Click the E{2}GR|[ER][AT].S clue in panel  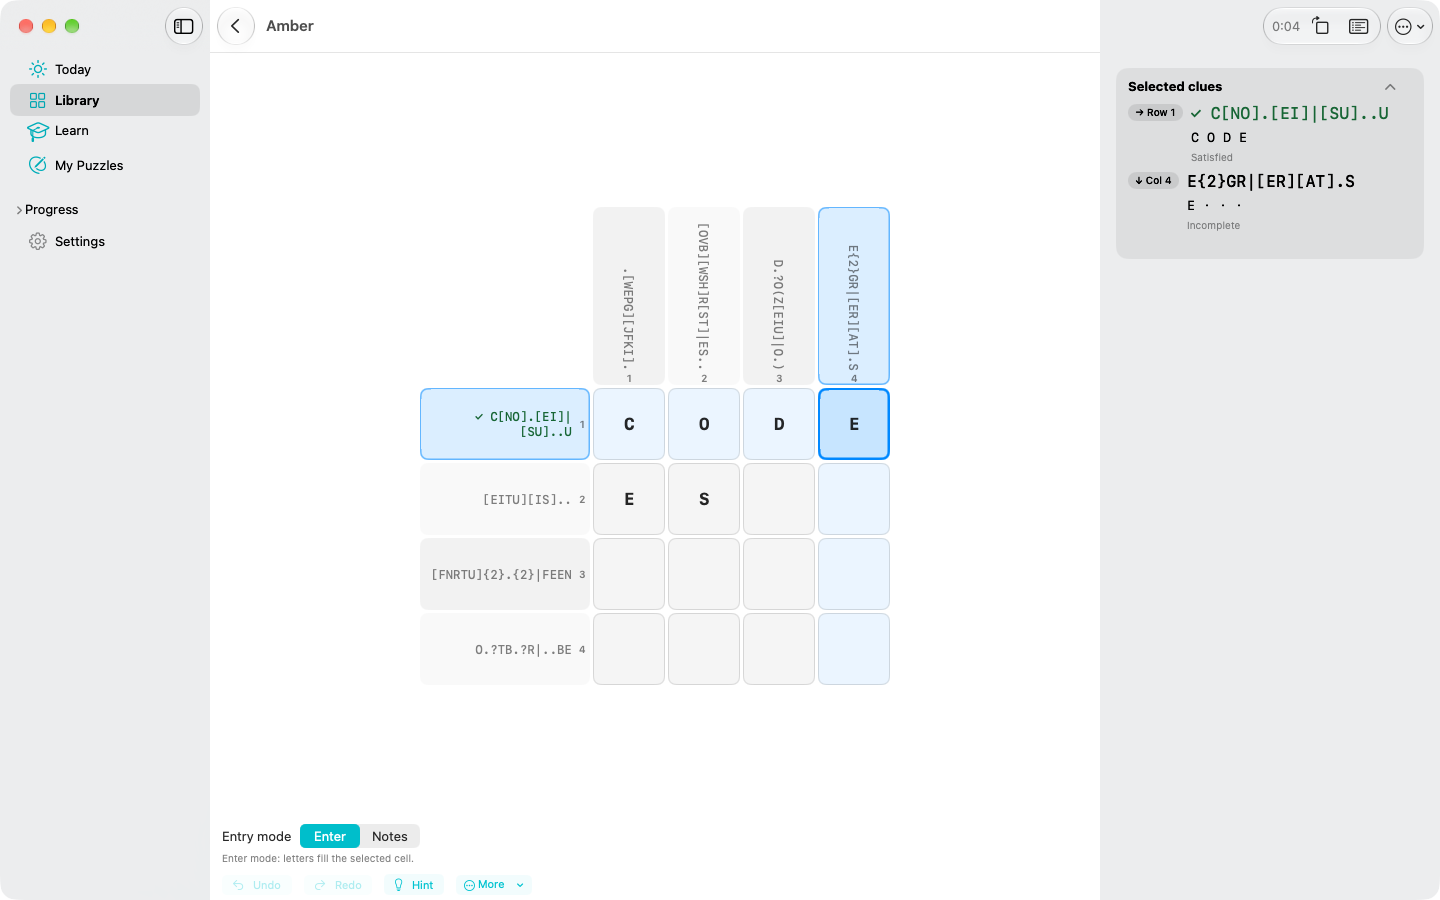point(1271,181)
